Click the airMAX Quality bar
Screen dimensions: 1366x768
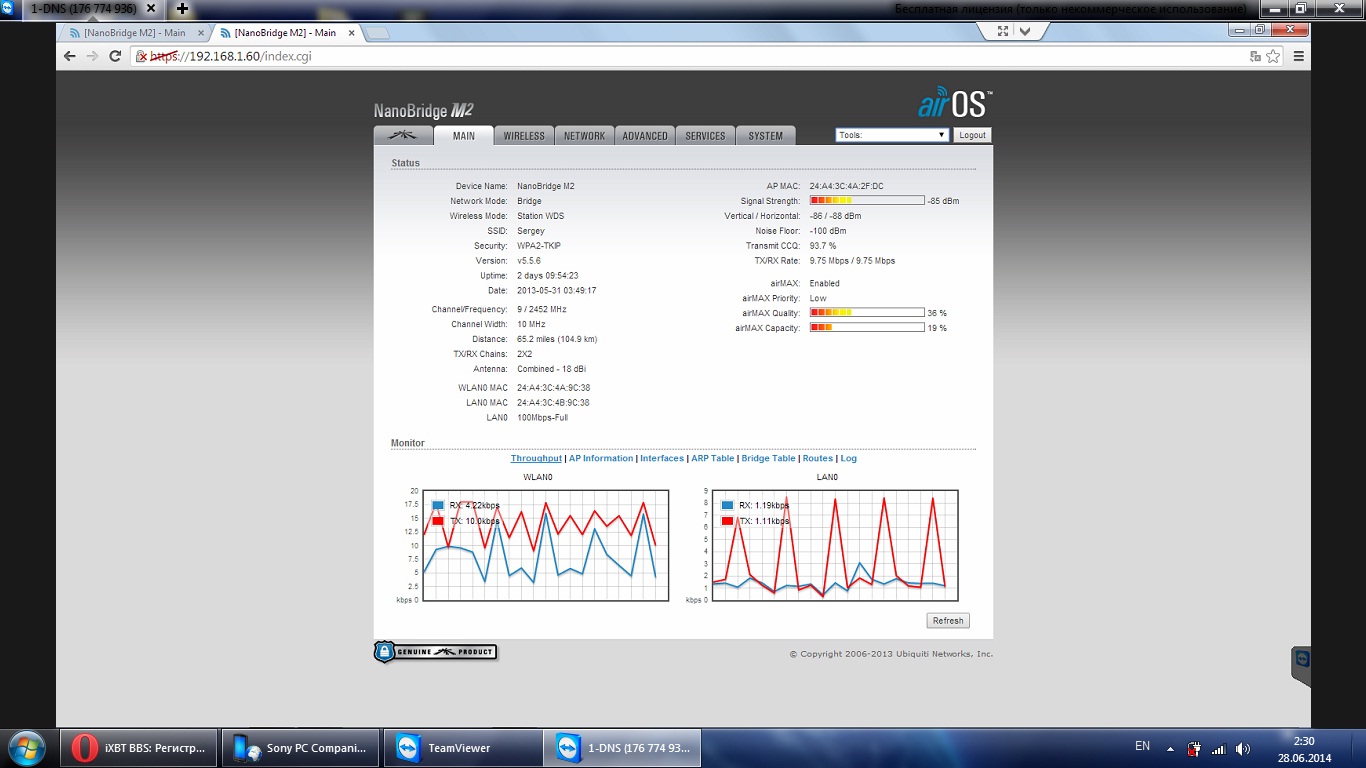867,313
